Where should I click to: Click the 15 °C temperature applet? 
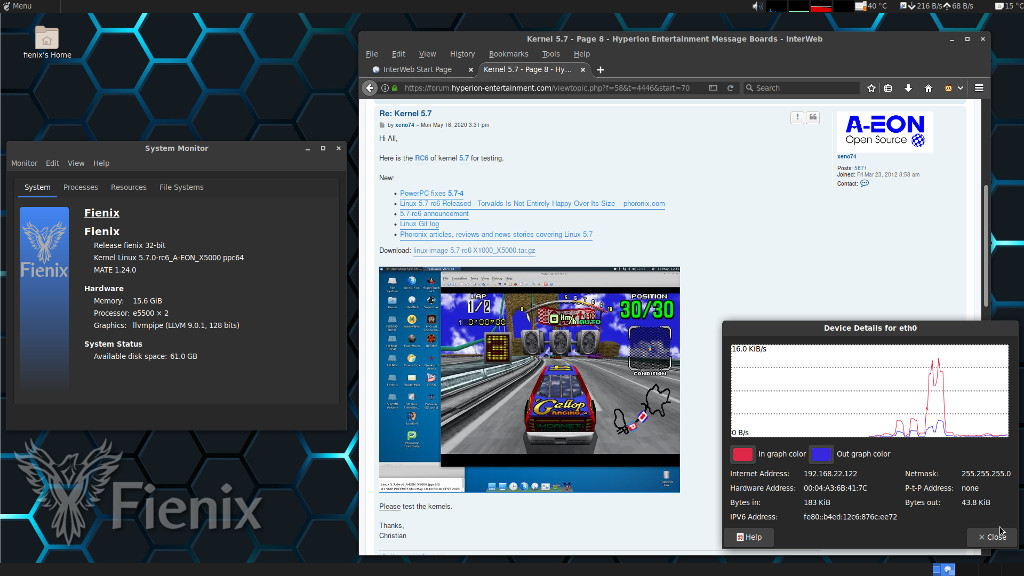1009,6
